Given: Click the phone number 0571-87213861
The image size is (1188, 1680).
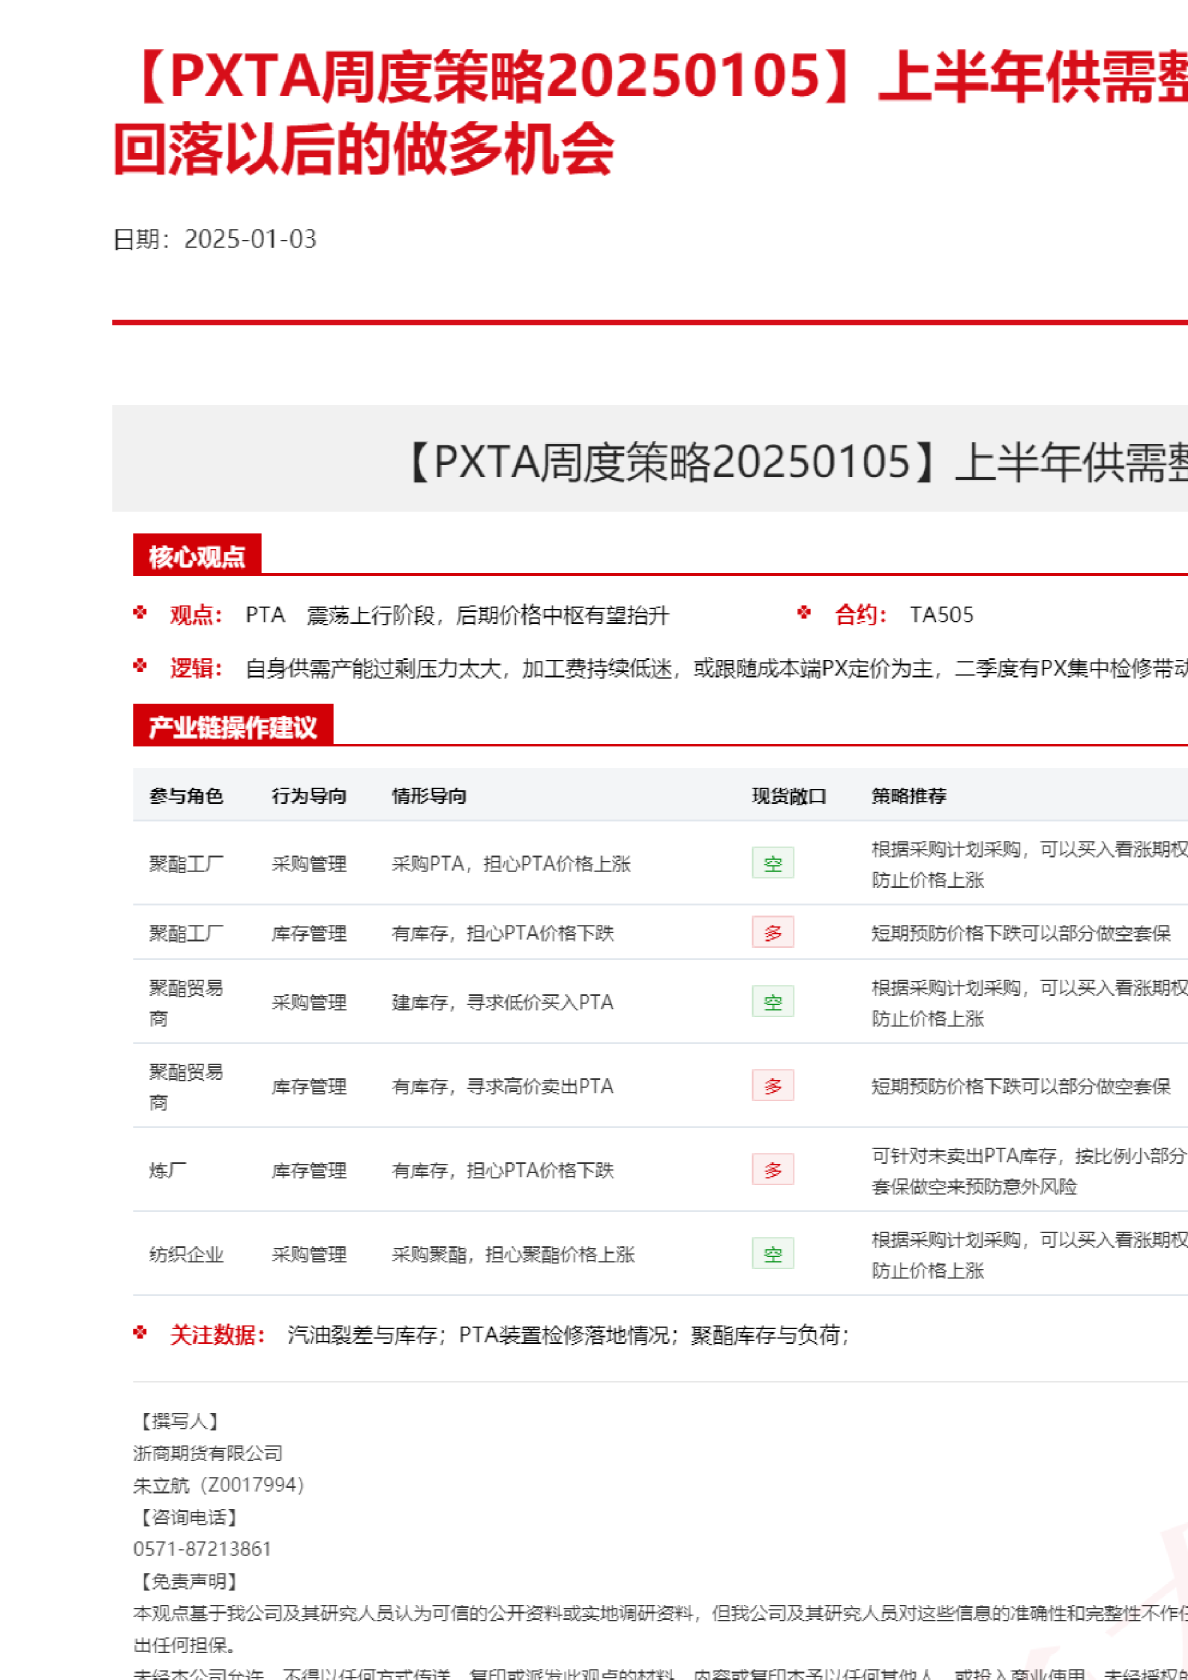Looking at the screenshot, I should [202, 1549].
